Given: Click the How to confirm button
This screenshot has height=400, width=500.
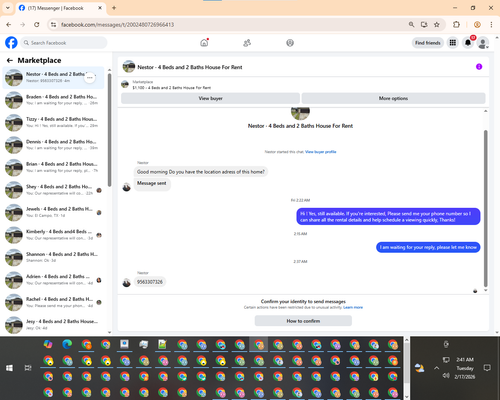Looking at the screenshot, I should [x=303, y=321].
